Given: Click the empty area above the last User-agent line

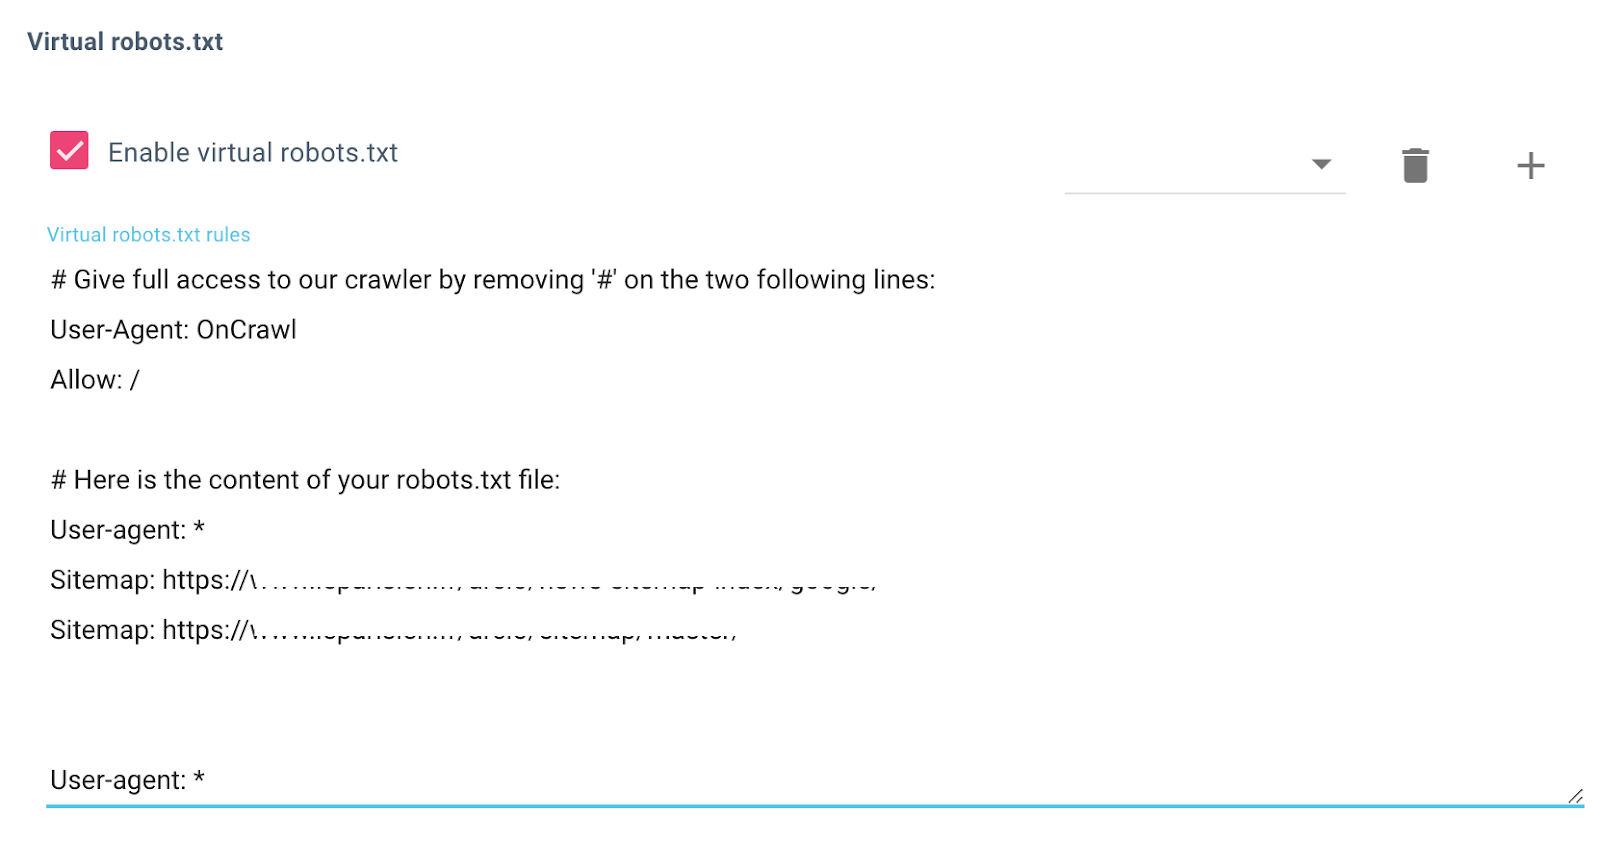Looking at the screenshot, I should [815, 704].
